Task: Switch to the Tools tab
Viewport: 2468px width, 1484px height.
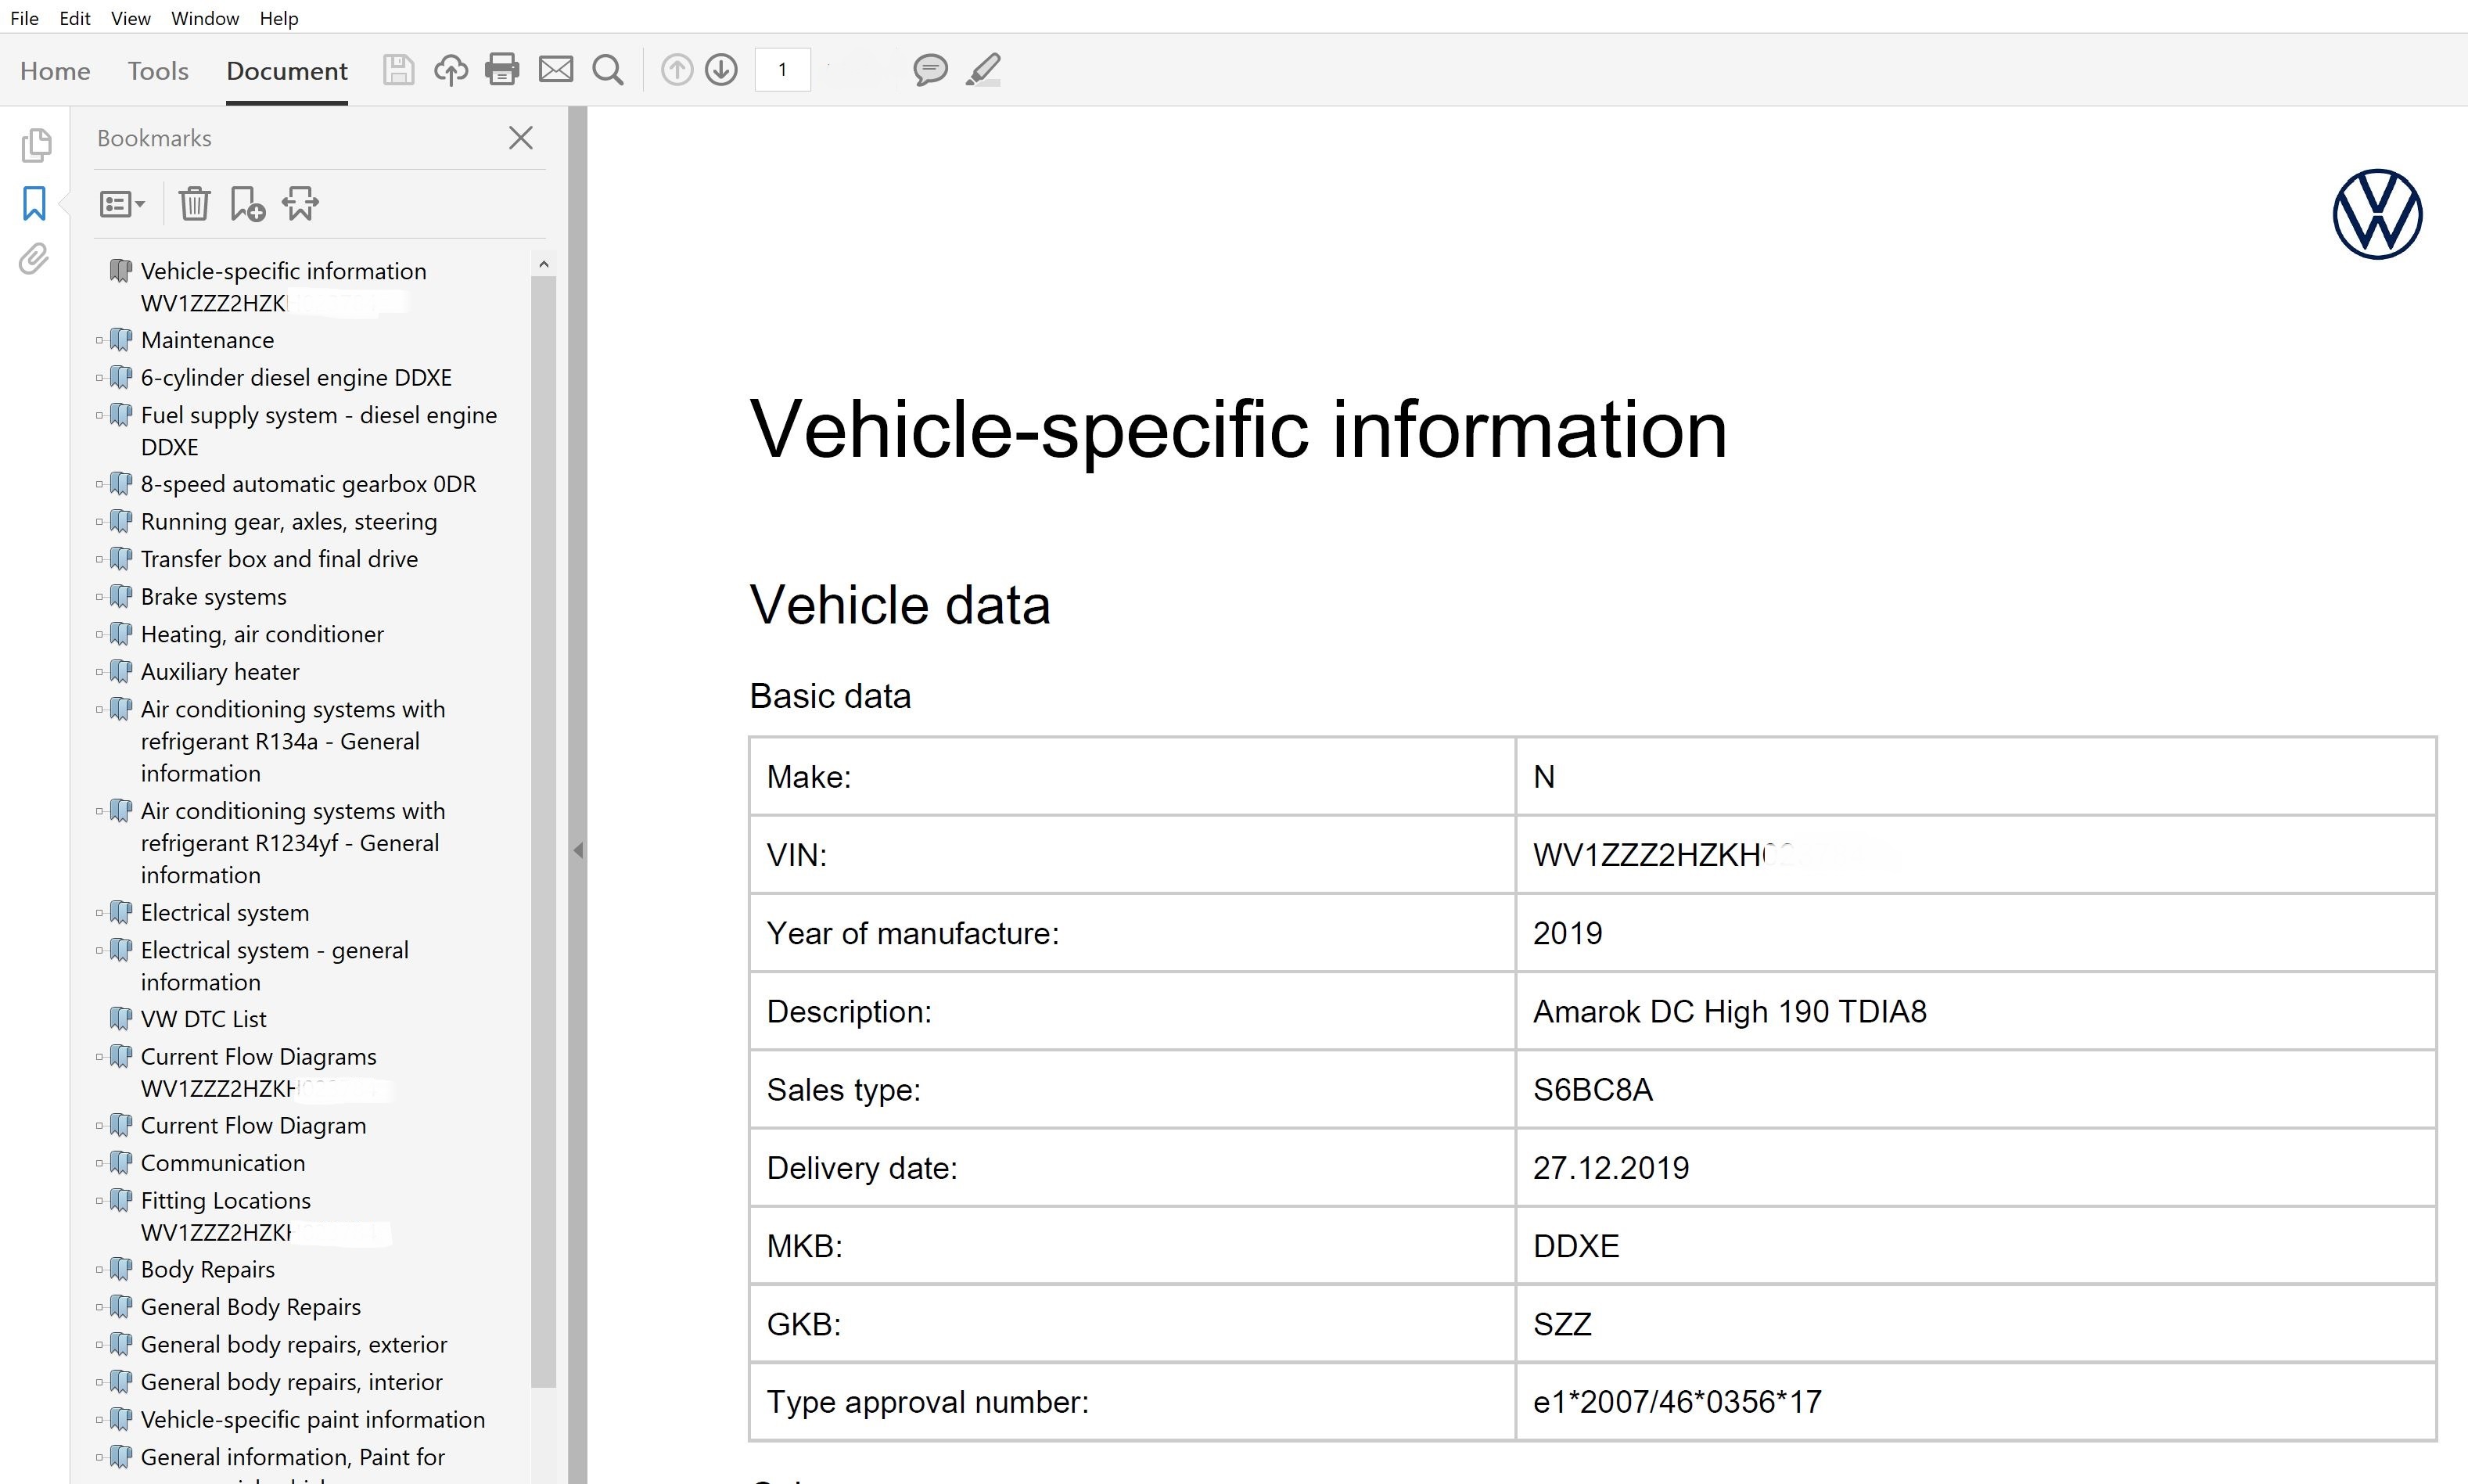Action: (x=158, y=71)
